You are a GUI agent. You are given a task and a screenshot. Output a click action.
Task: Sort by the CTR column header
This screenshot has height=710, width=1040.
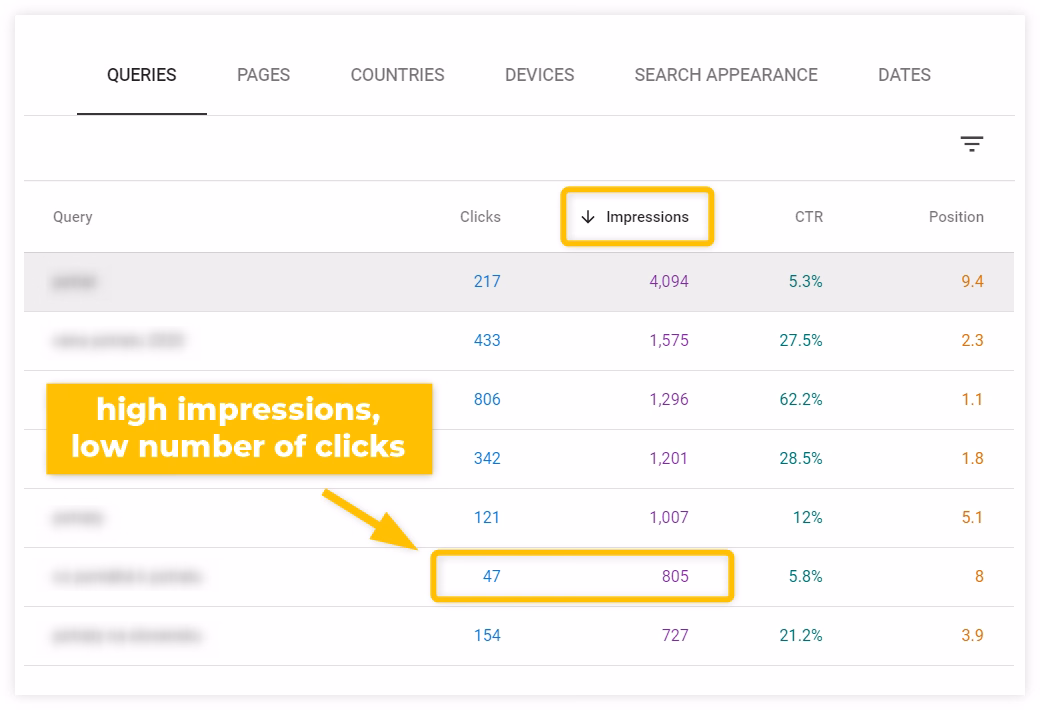808,217
